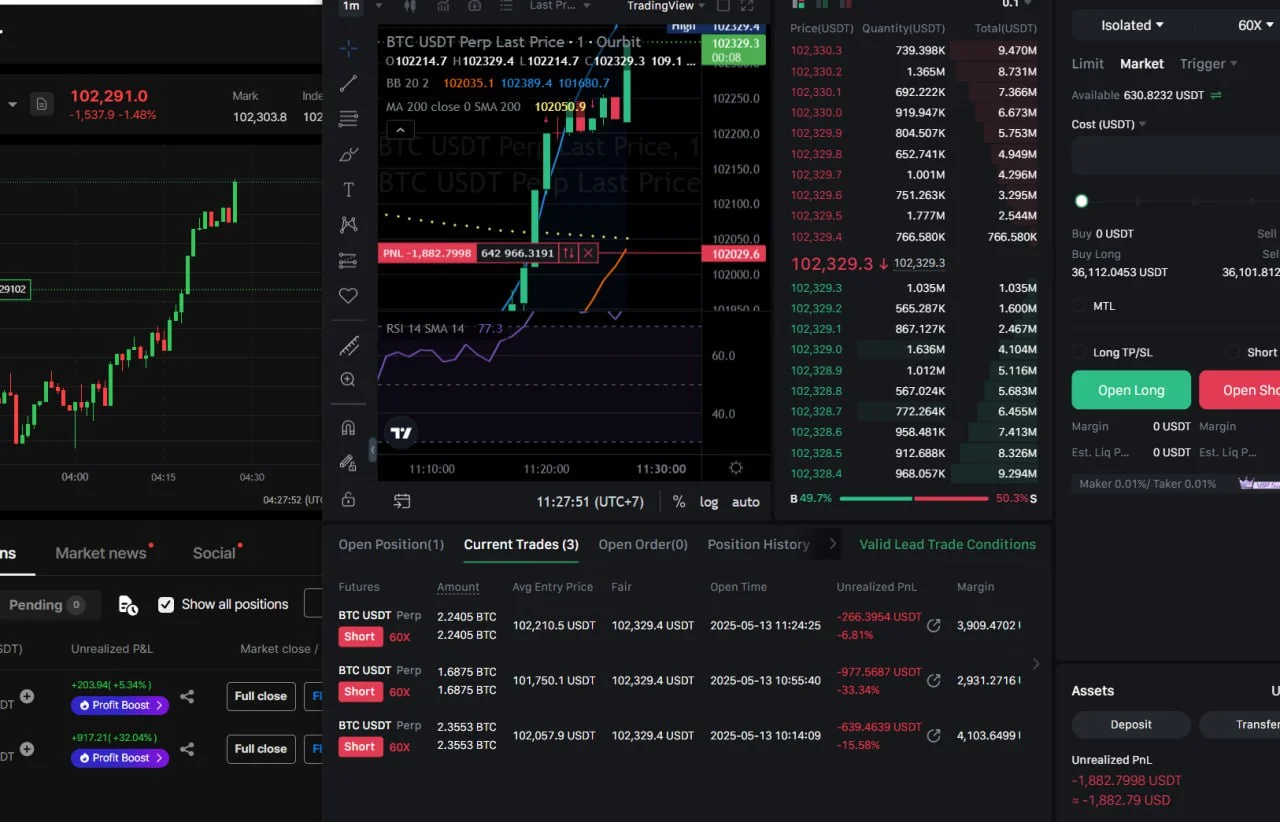Collapse the indicator legend with the chevron
1280x822 pixels.
[x=400, y=130]
